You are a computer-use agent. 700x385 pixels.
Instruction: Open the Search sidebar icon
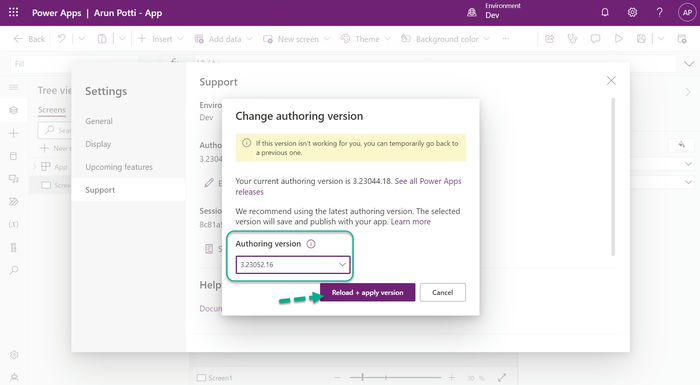point(13,270)
